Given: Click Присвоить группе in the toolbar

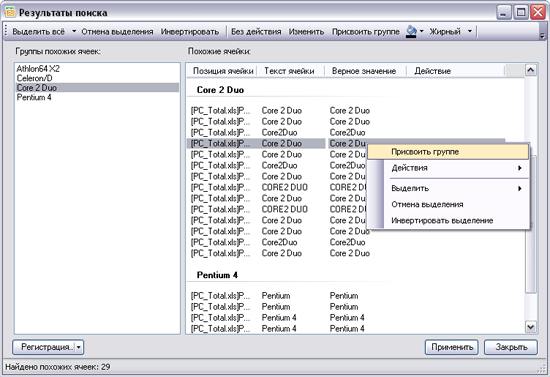Looking at the screenshot, I should (x=365, y=32).
